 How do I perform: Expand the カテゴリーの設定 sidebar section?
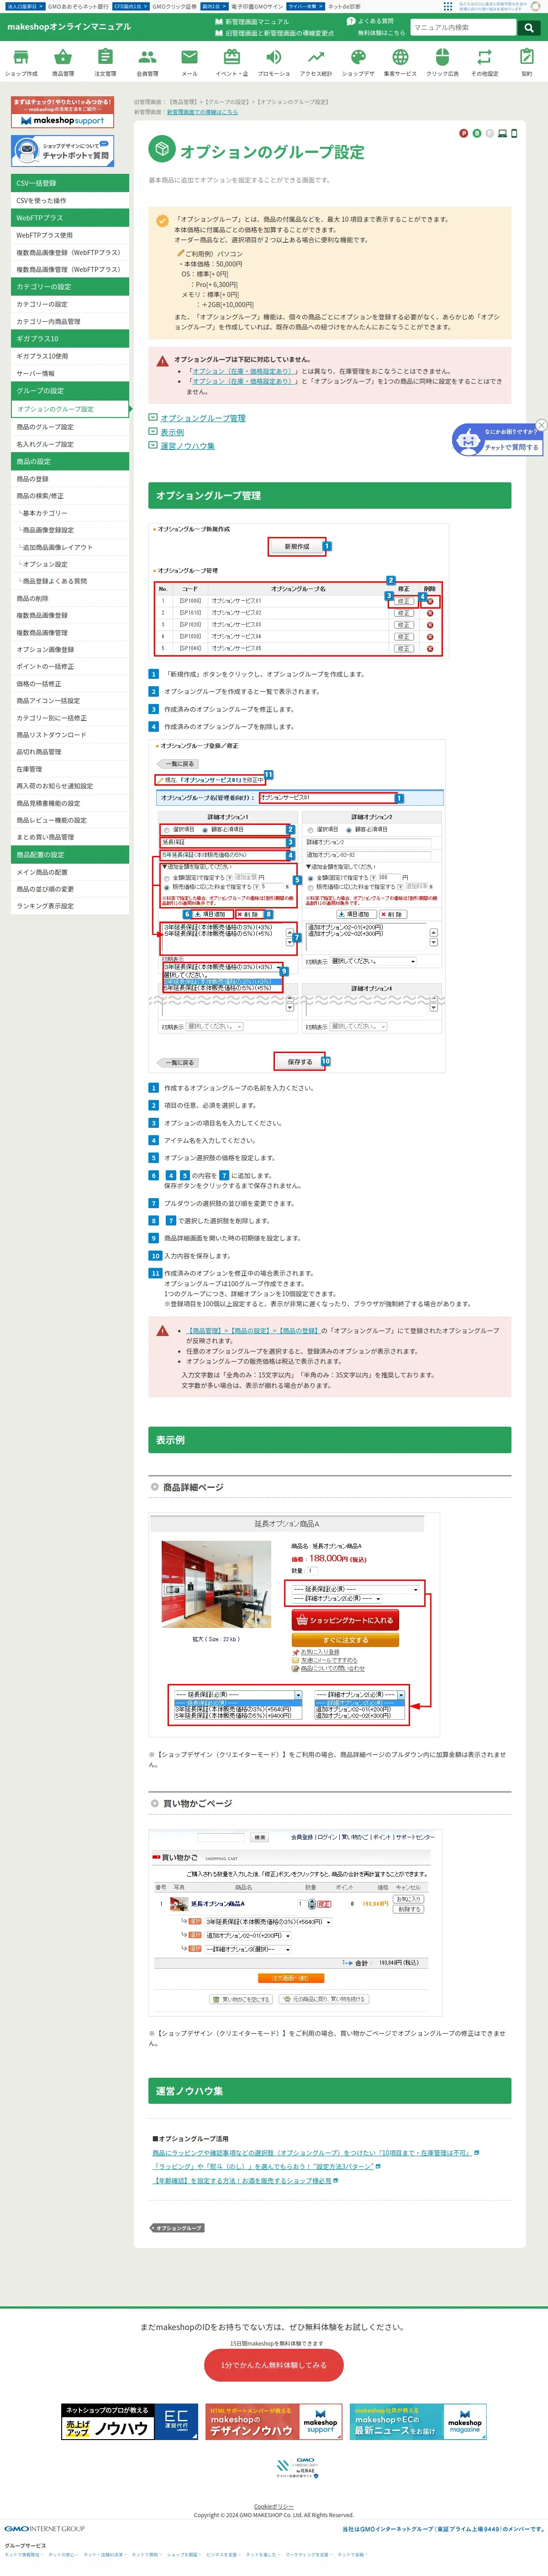click(70, 287)
